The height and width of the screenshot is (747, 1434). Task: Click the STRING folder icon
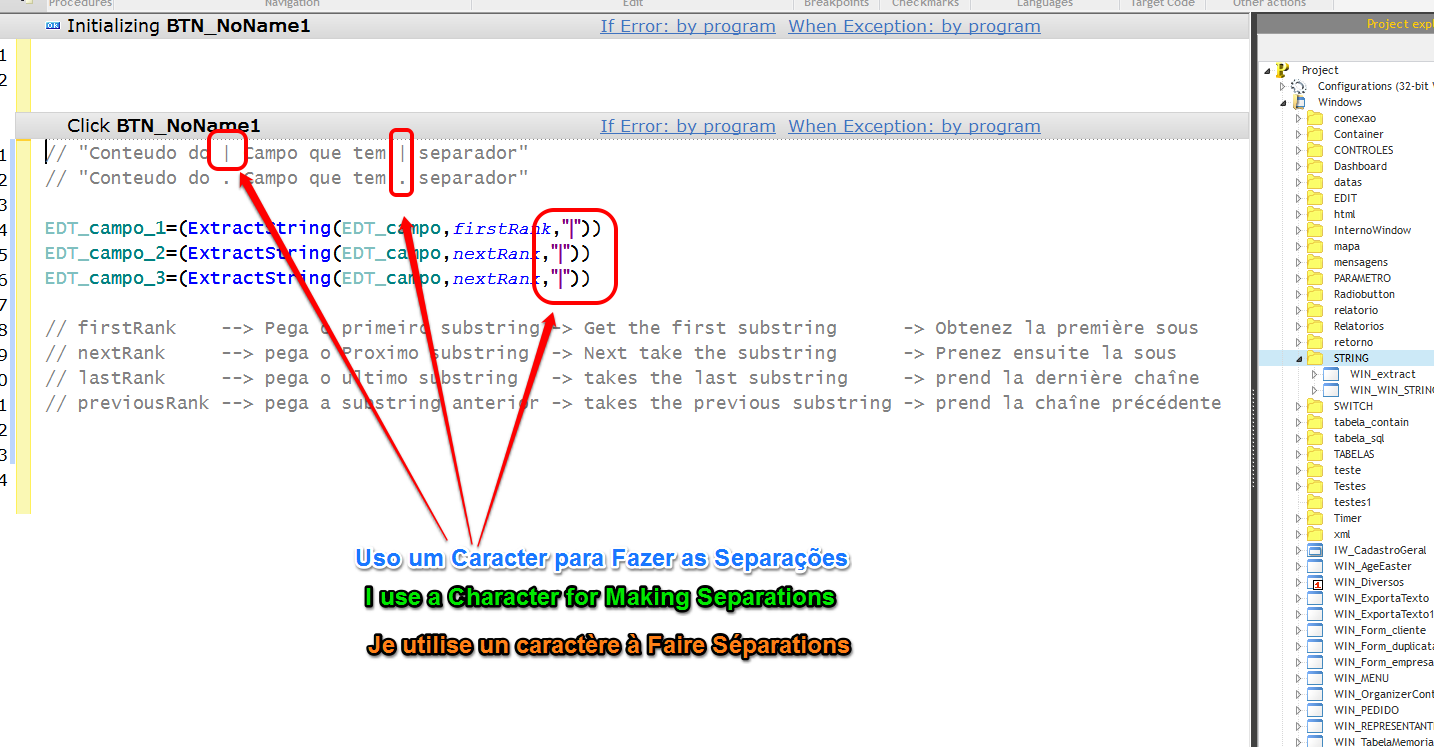pyautogui.click(x=1313, y=357)
